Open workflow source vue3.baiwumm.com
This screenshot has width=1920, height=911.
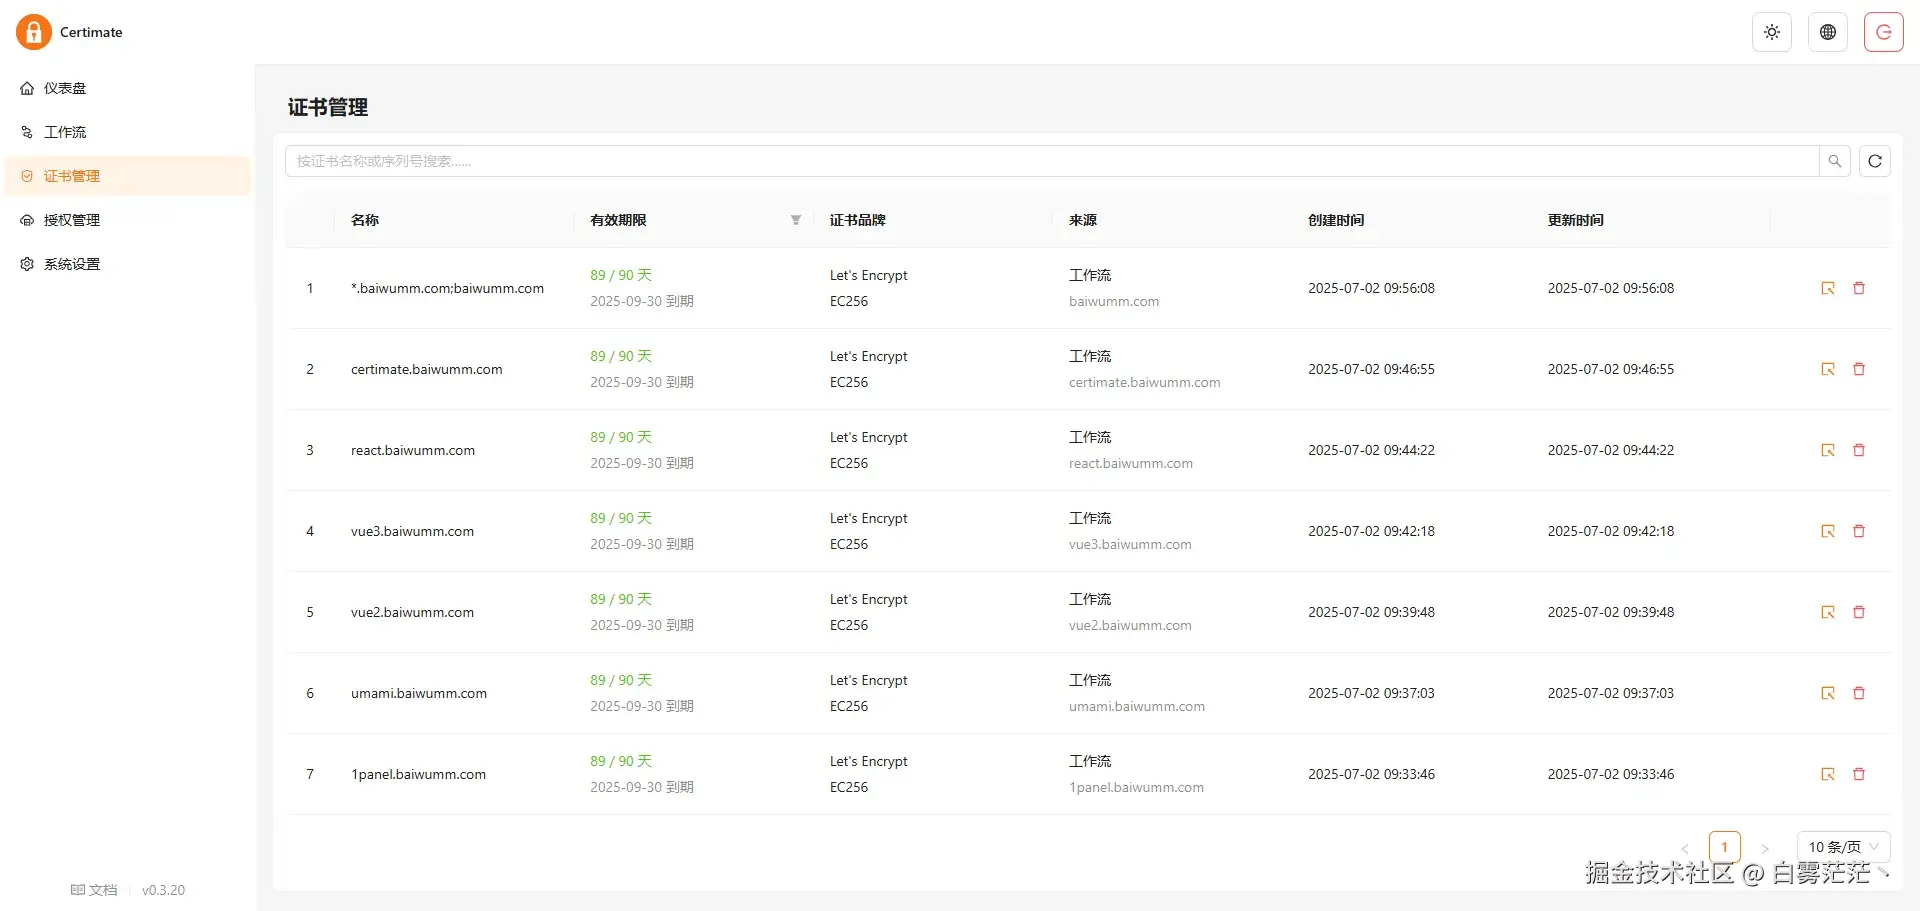(1130, 544)
